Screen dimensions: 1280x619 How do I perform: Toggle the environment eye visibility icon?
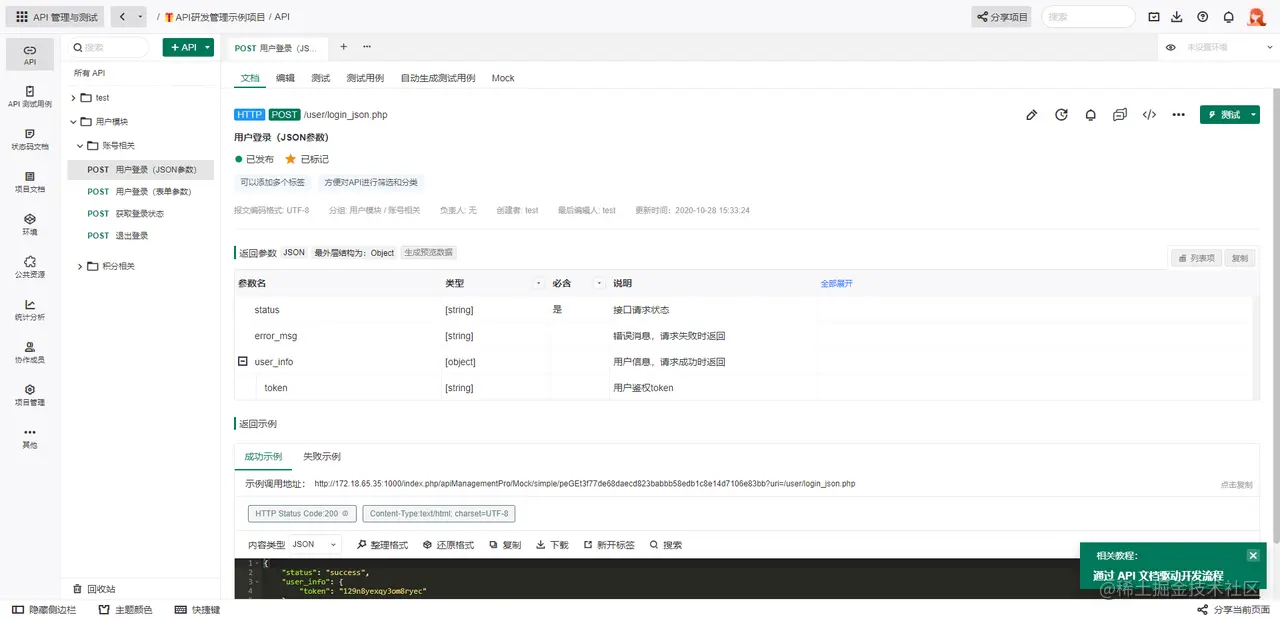(x=1171, y=47)
